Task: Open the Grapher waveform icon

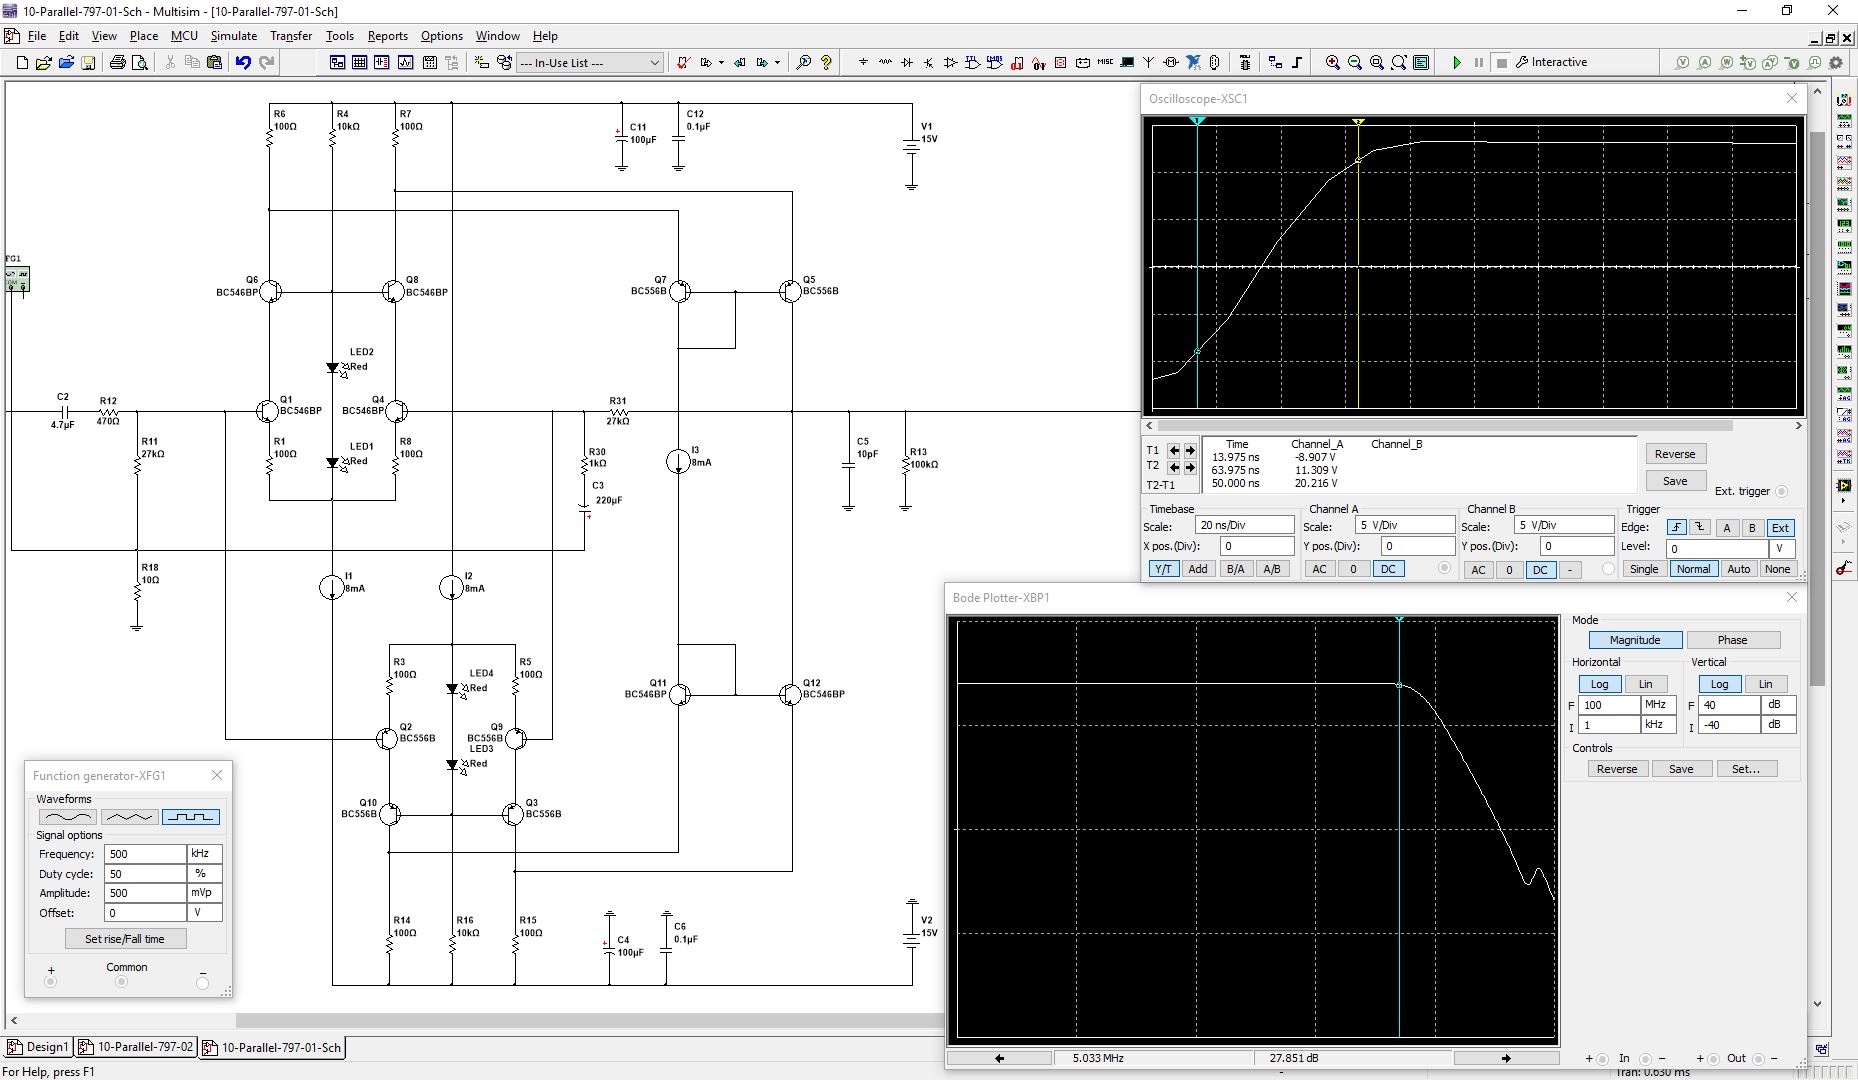Action: click(405, 62)
